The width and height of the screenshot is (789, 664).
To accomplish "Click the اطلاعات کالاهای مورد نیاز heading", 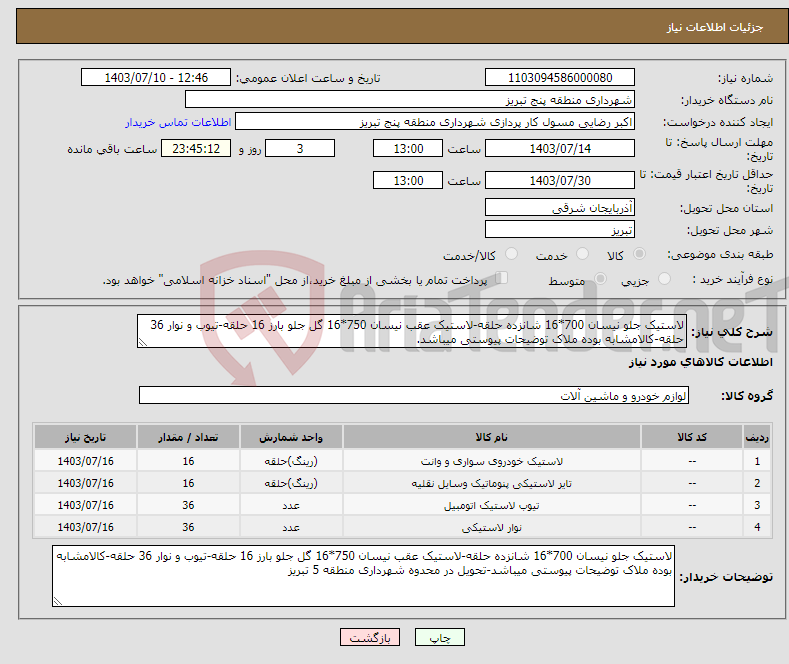I will tap(701, 362).
